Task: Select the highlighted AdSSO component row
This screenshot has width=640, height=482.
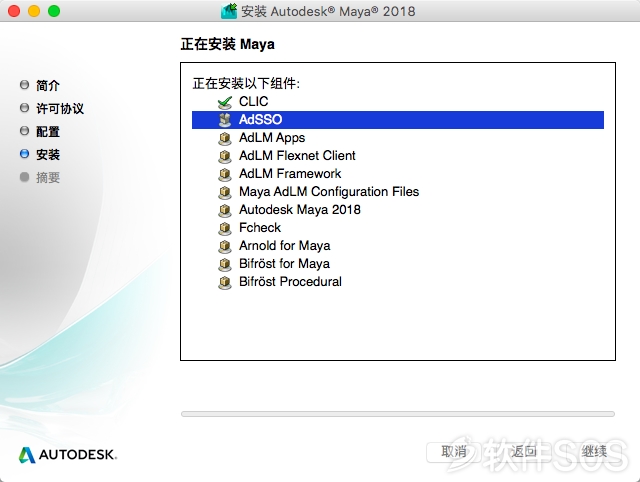Action: (398, 120)
